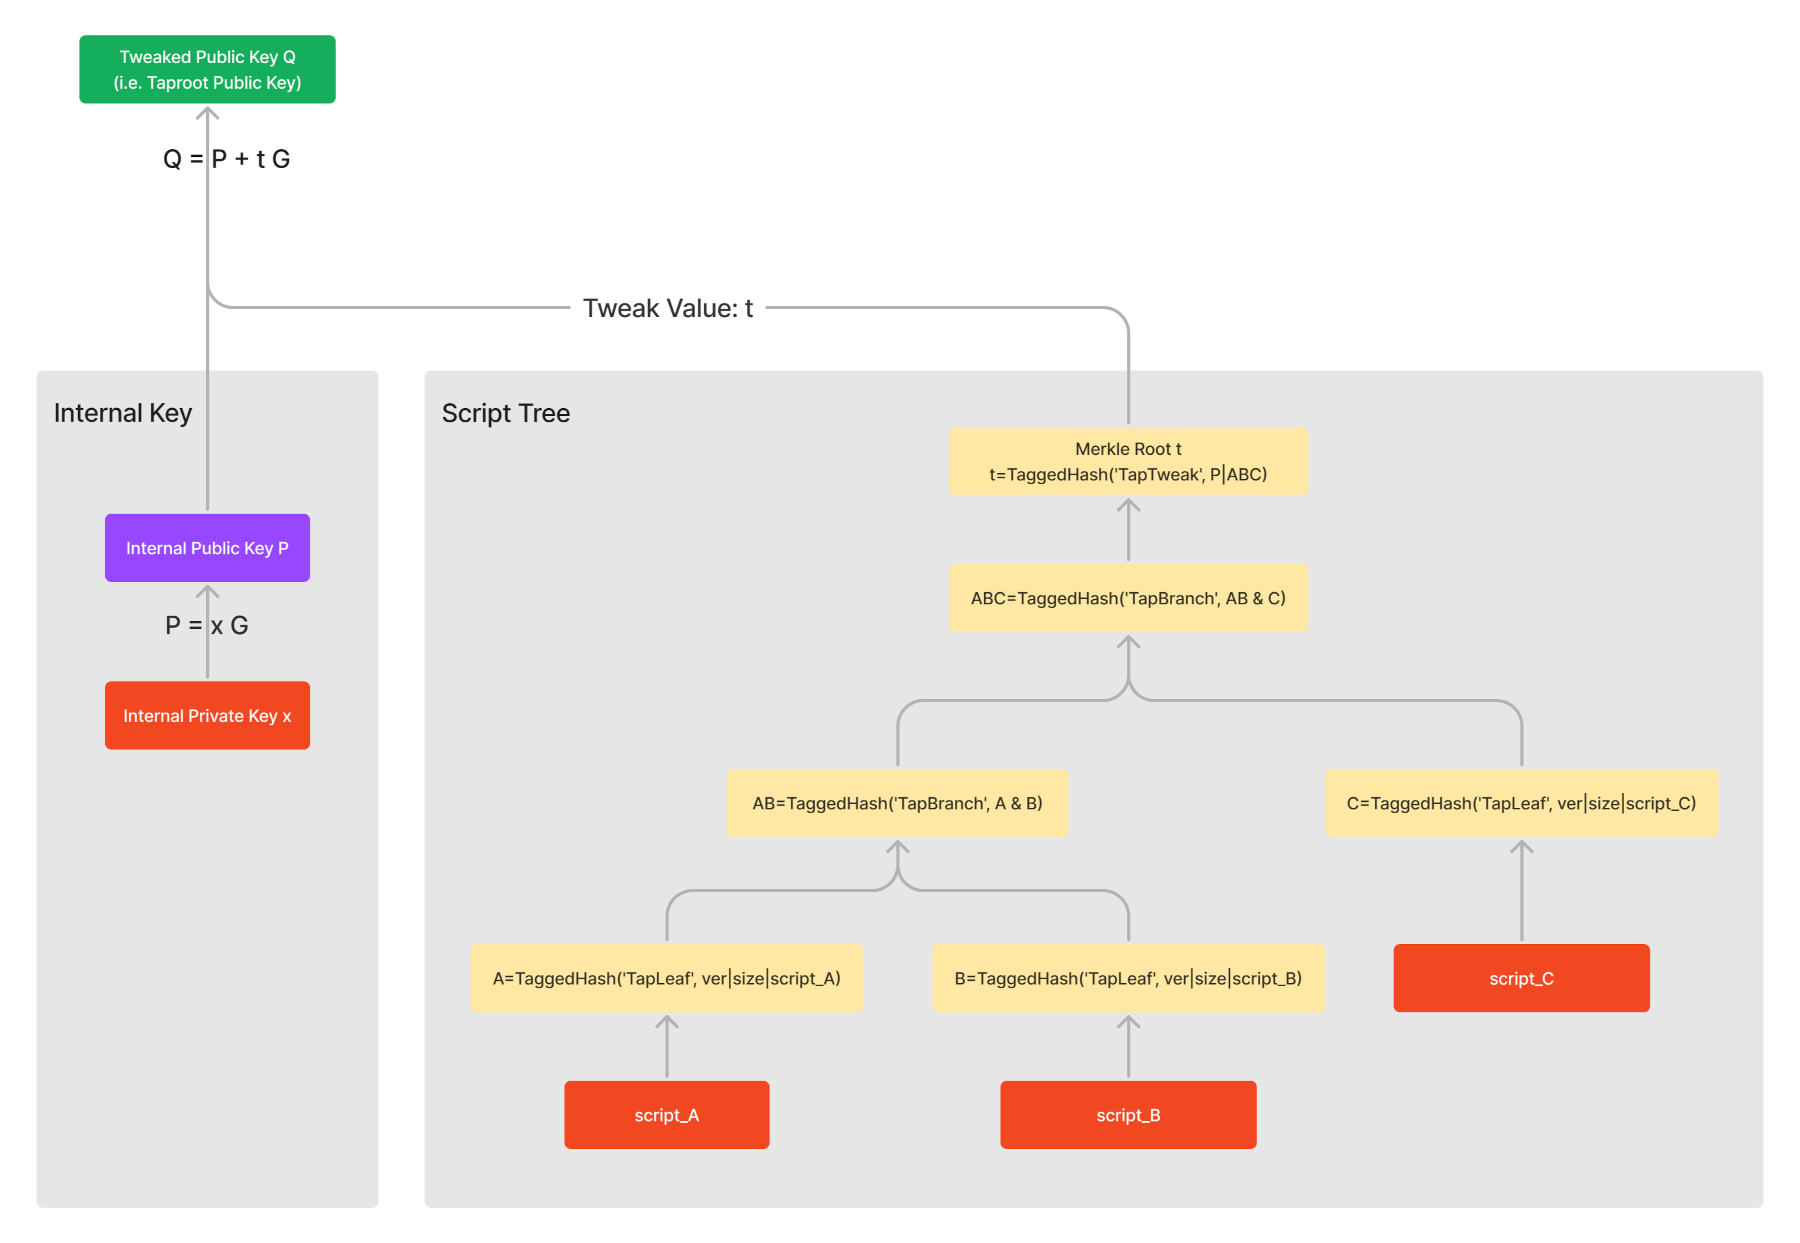The height and width of the screenshot is (1243, 1800).
Task: Click the Tweak Value: t label
Action: (667, 308)
